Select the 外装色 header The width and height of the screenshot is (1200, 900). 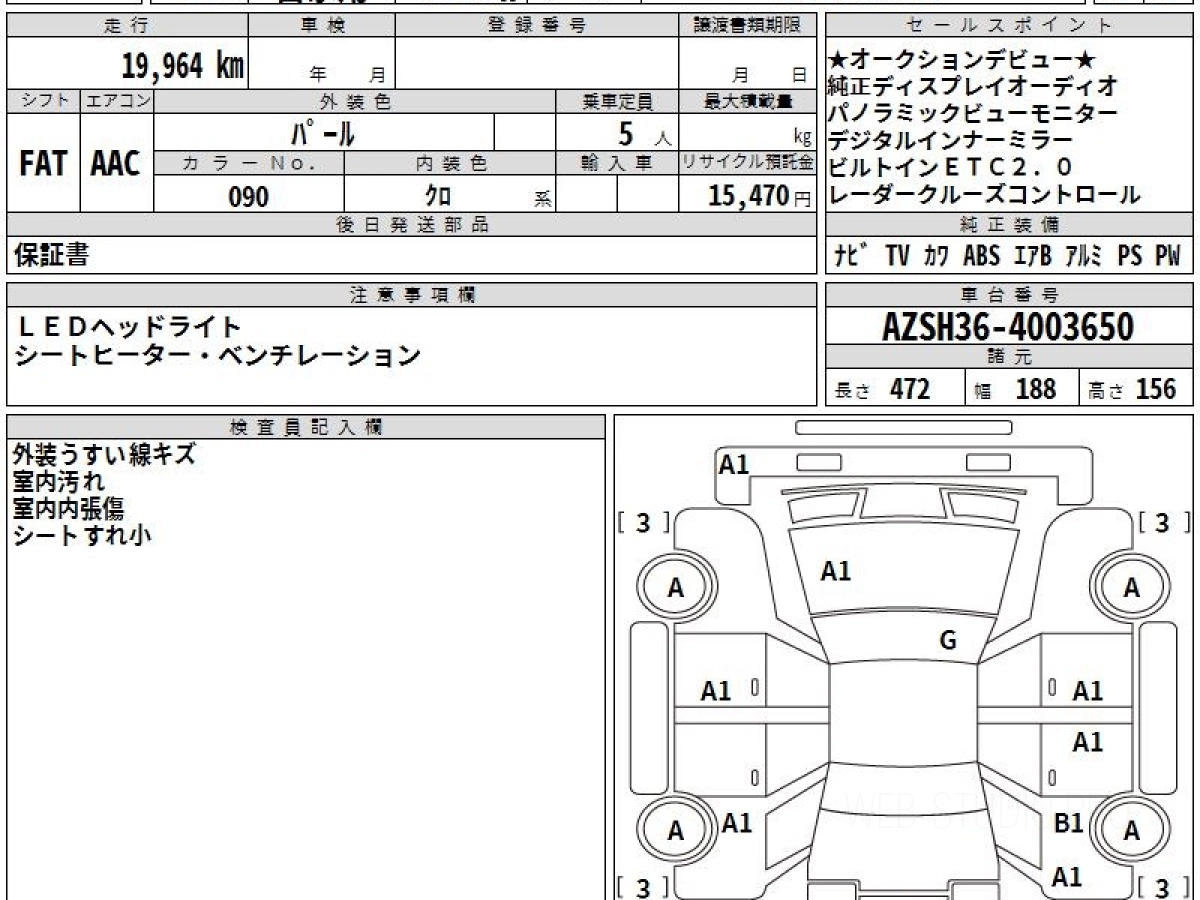tap(355, 102)
